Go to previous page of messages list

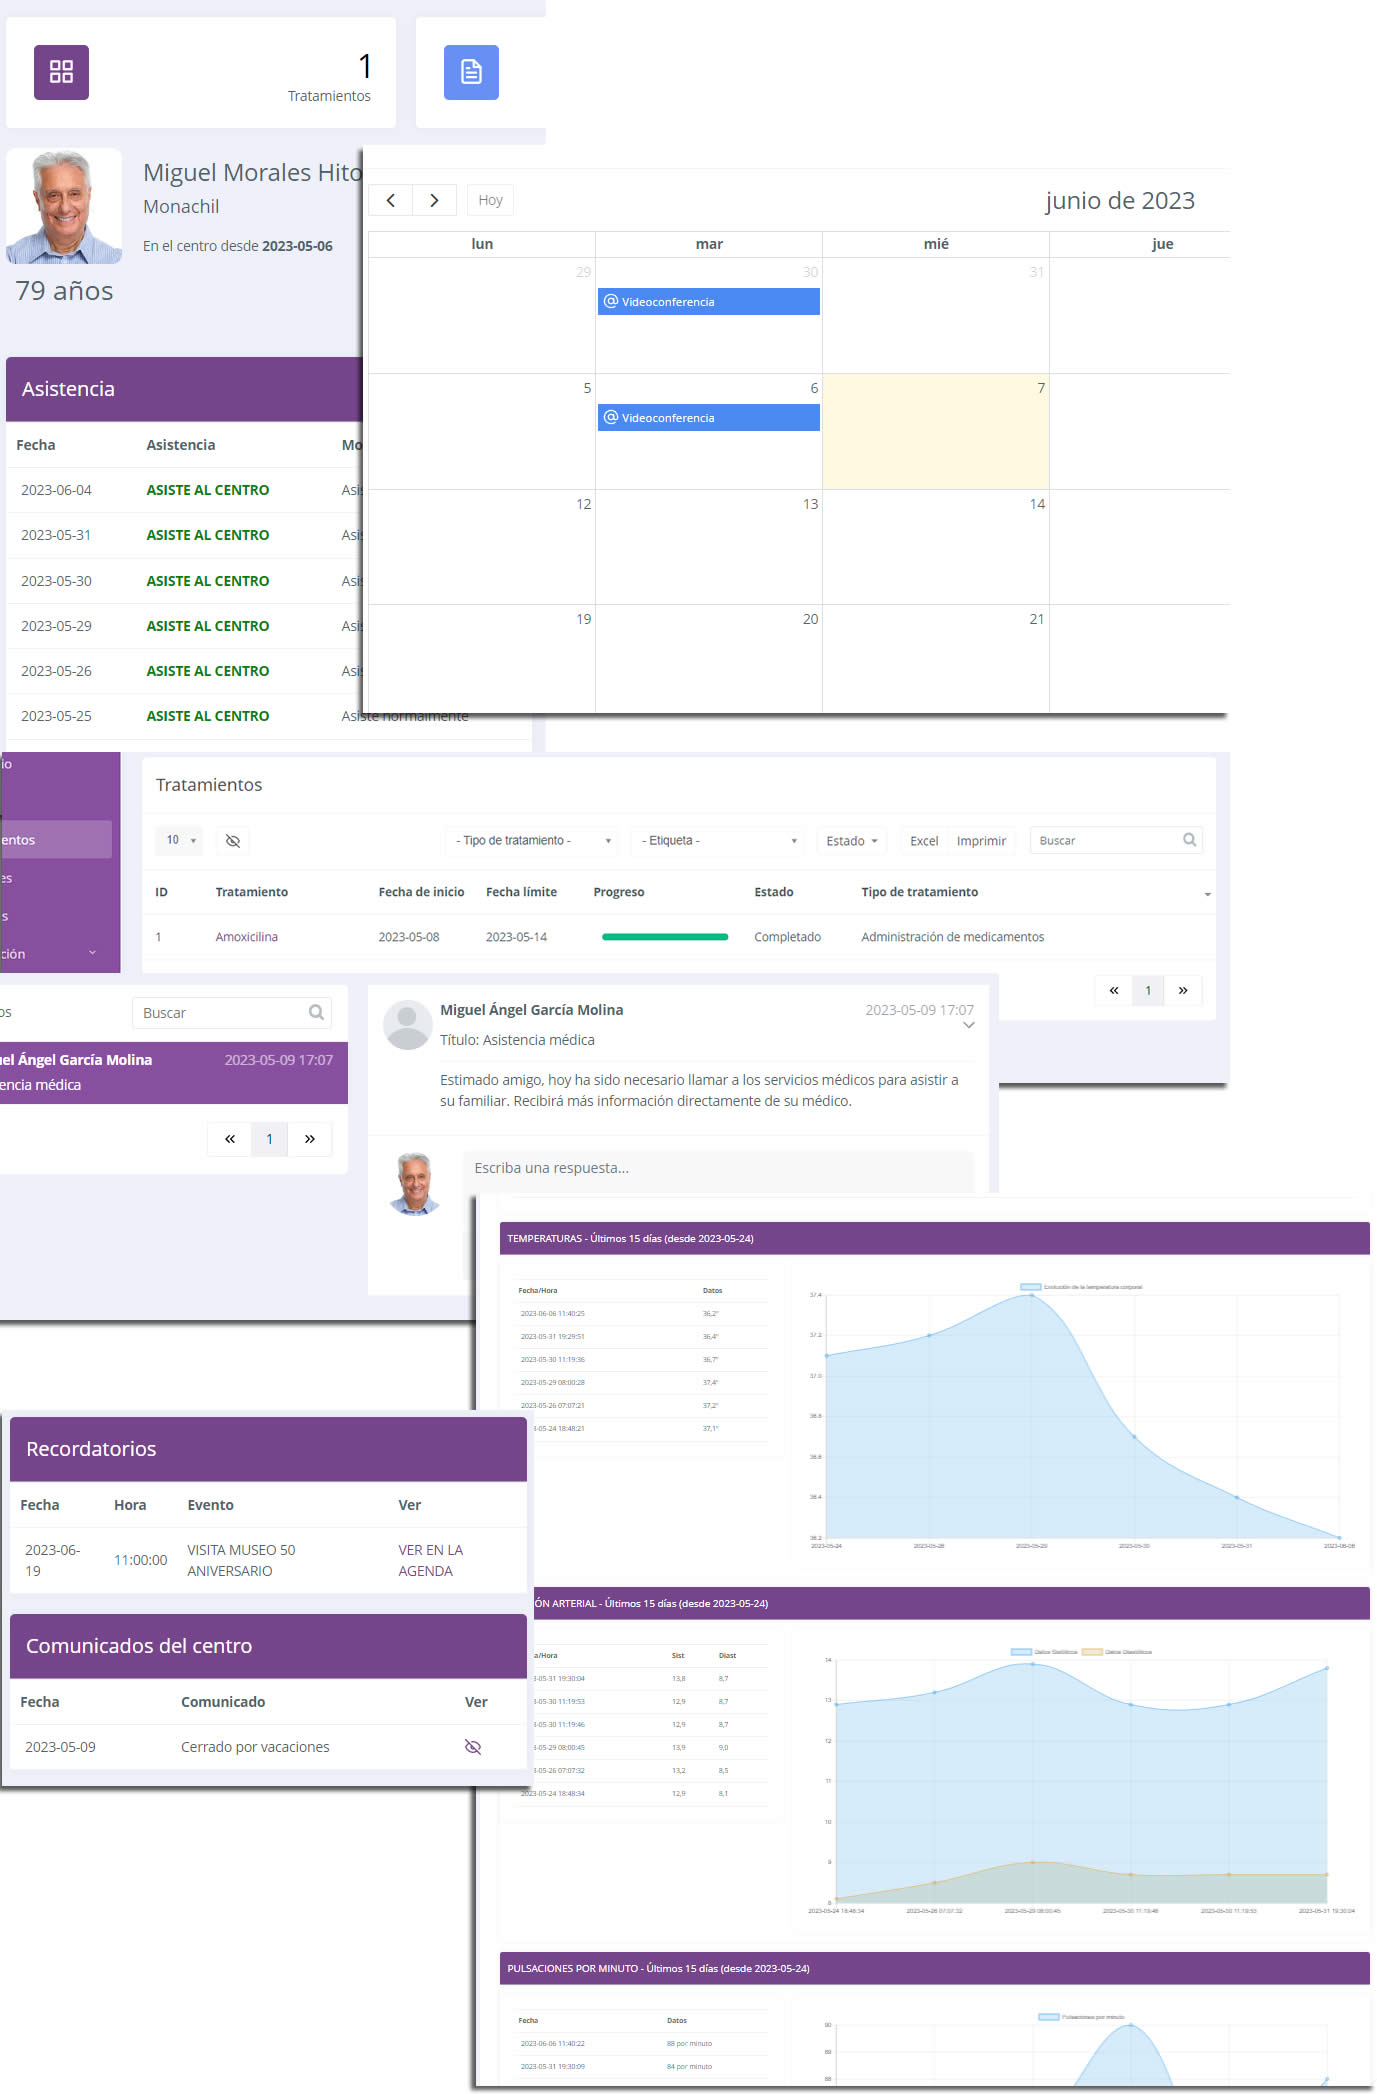point(230,1139)
